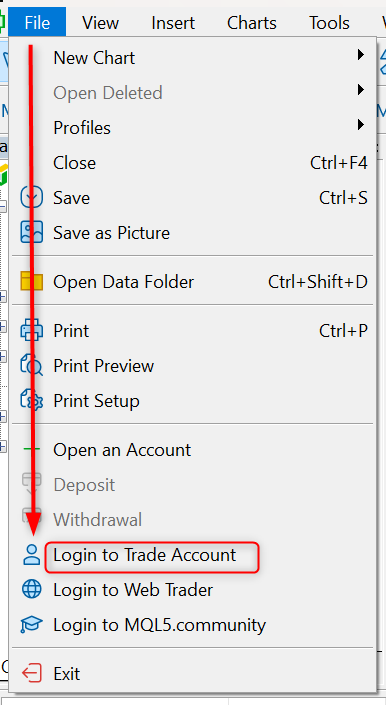Expand the Profiles submenu arrow
Viewport: 386px width, 705px height.
tap(360, 125)
